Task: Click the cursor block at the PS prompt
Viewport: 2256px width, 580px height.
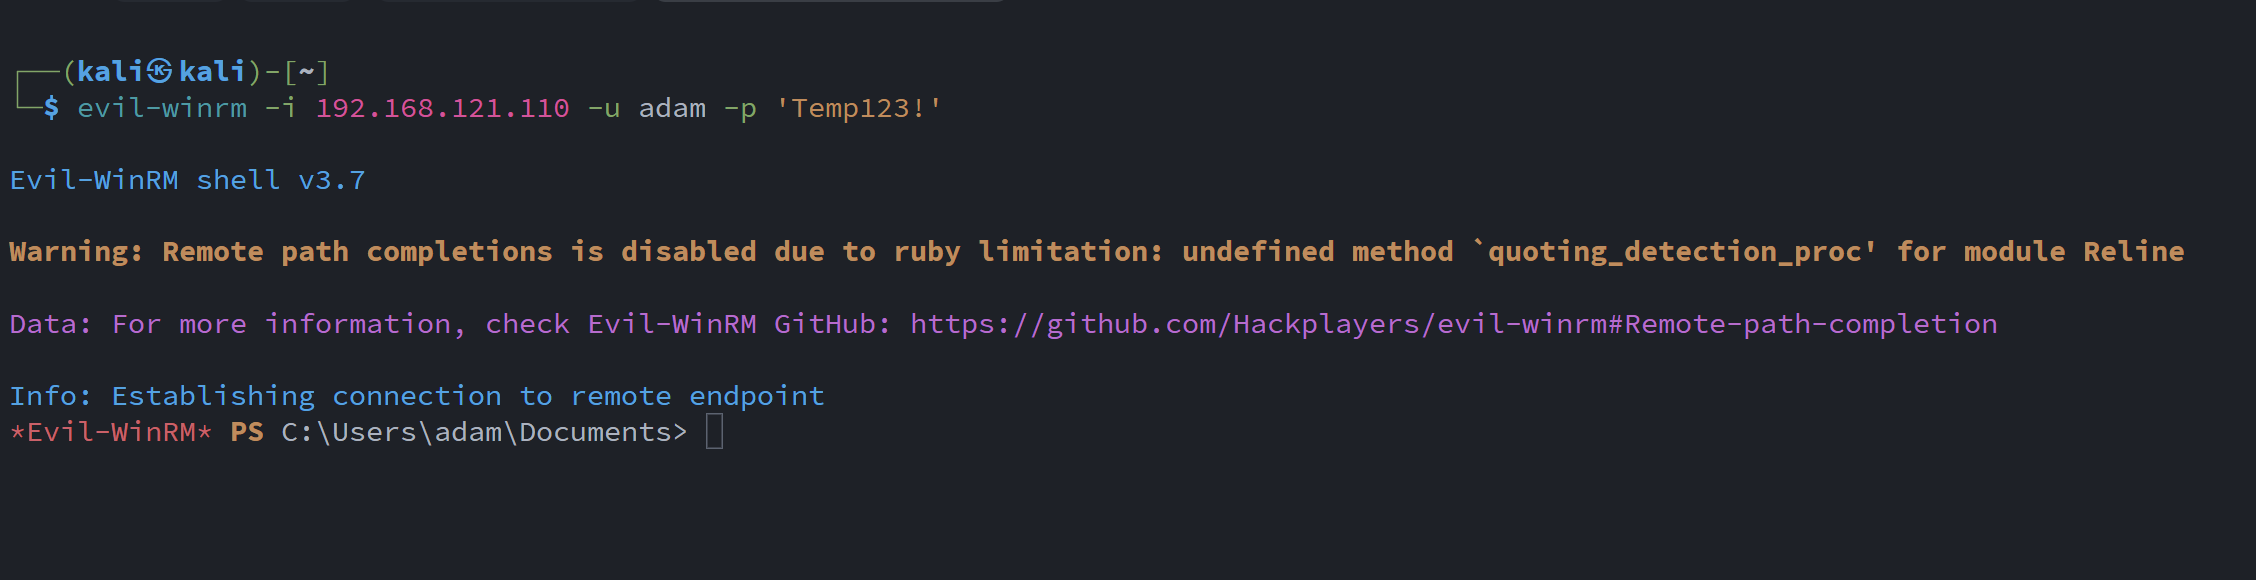Action: pos(714,432)
